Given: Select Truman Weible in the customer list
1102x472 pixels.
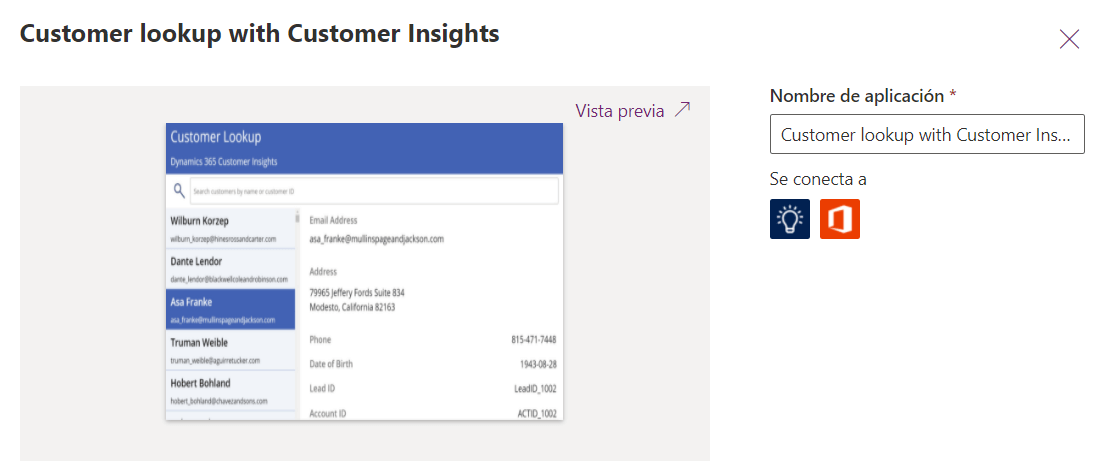Looking at the screenshot, I should [229, 349].
